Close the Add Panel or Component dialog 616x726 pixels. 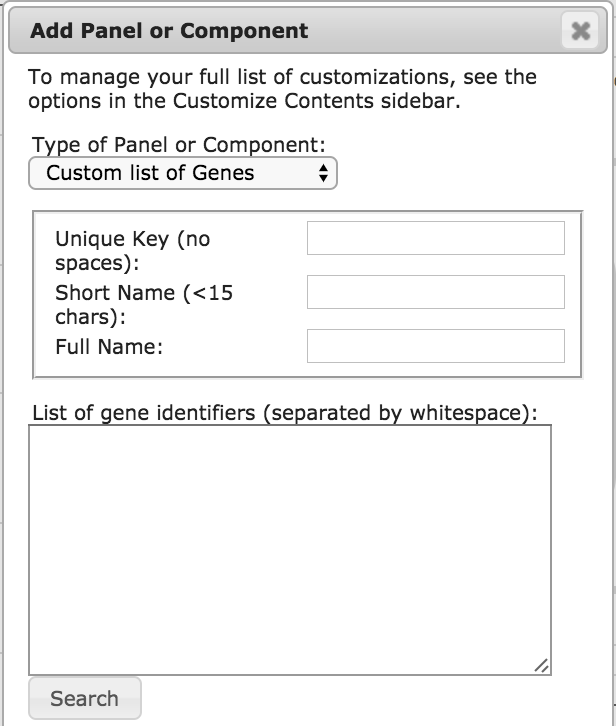pyautogui.click(x=580, y=32)
